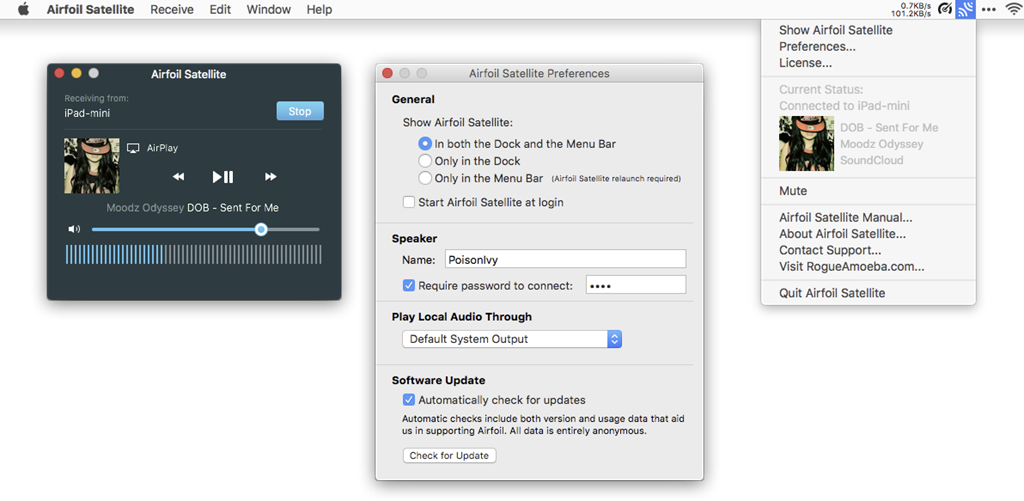Toggle play/pause in Airfoil Satellite
Viewport: 1024px width, 501px height.
(223, 177)
